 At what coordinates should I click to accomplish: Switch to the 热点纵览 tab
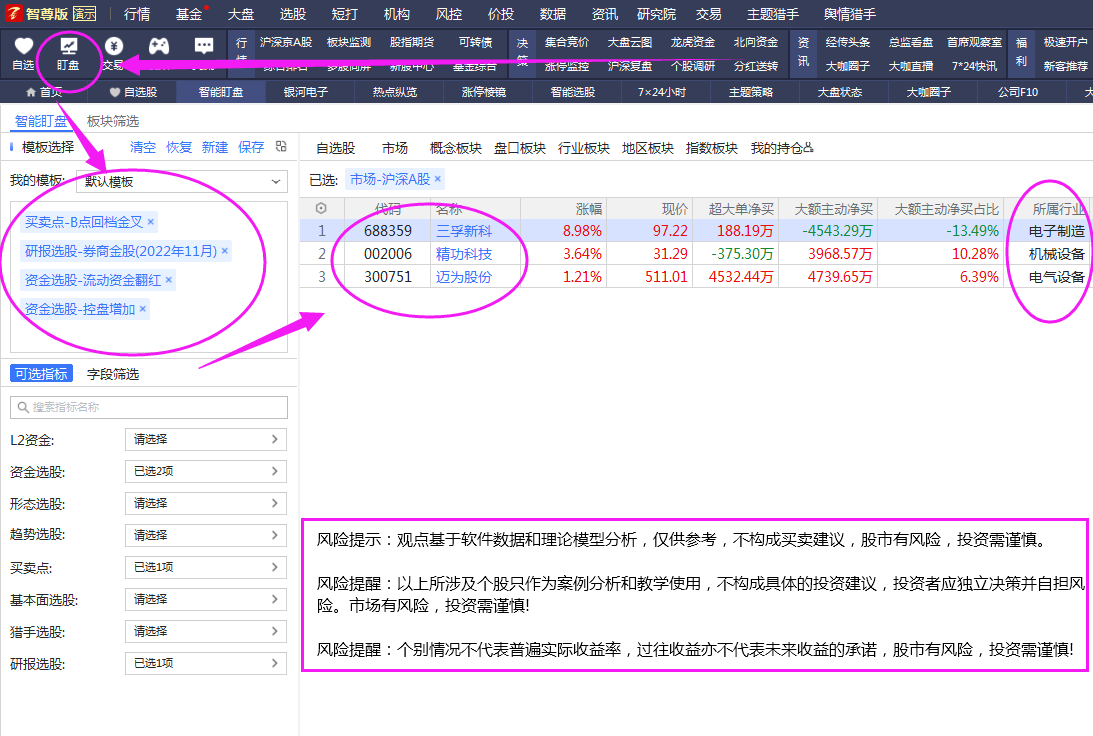[395, 92]
